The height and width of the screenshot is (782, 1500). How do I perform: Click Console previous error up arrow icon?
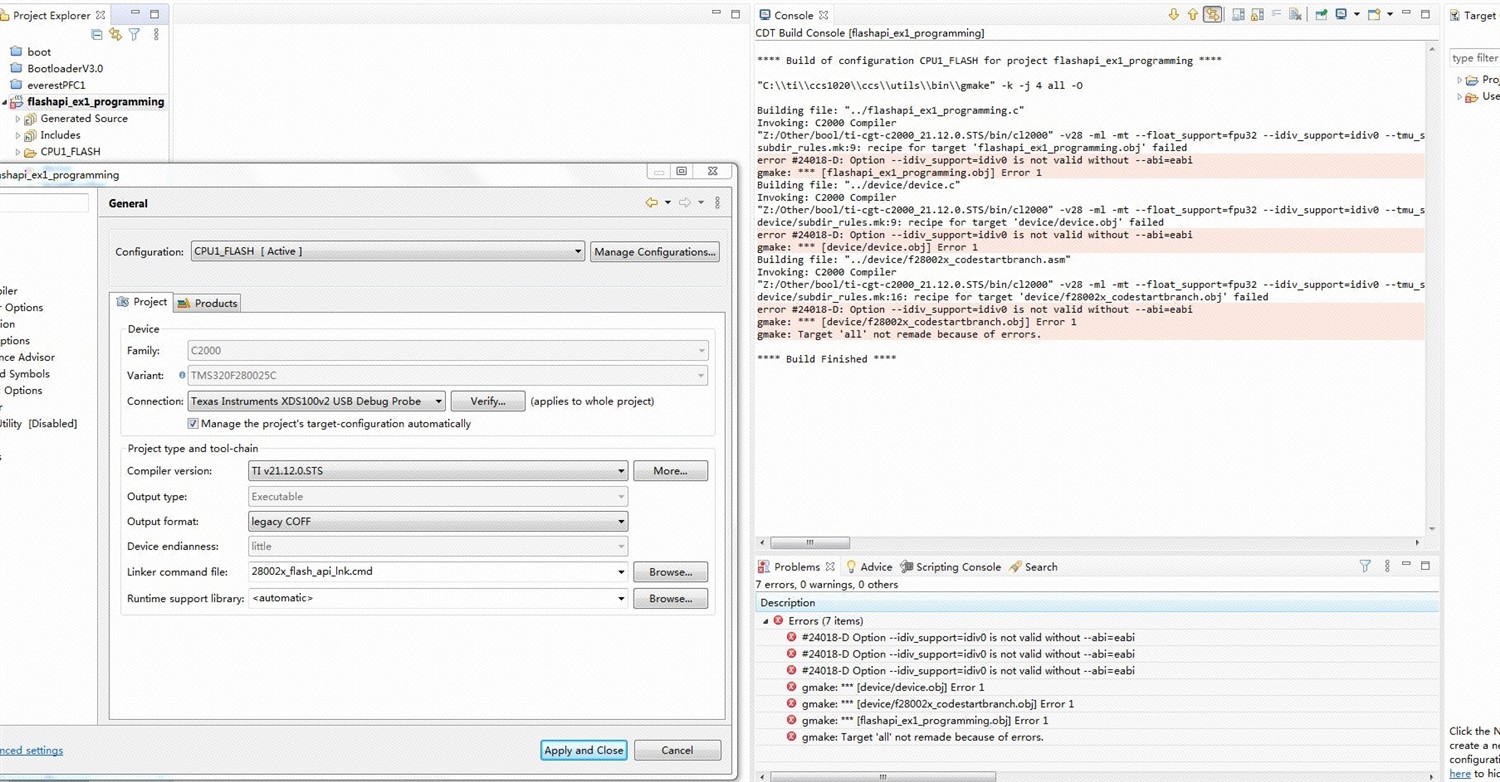pos(1193,15)
